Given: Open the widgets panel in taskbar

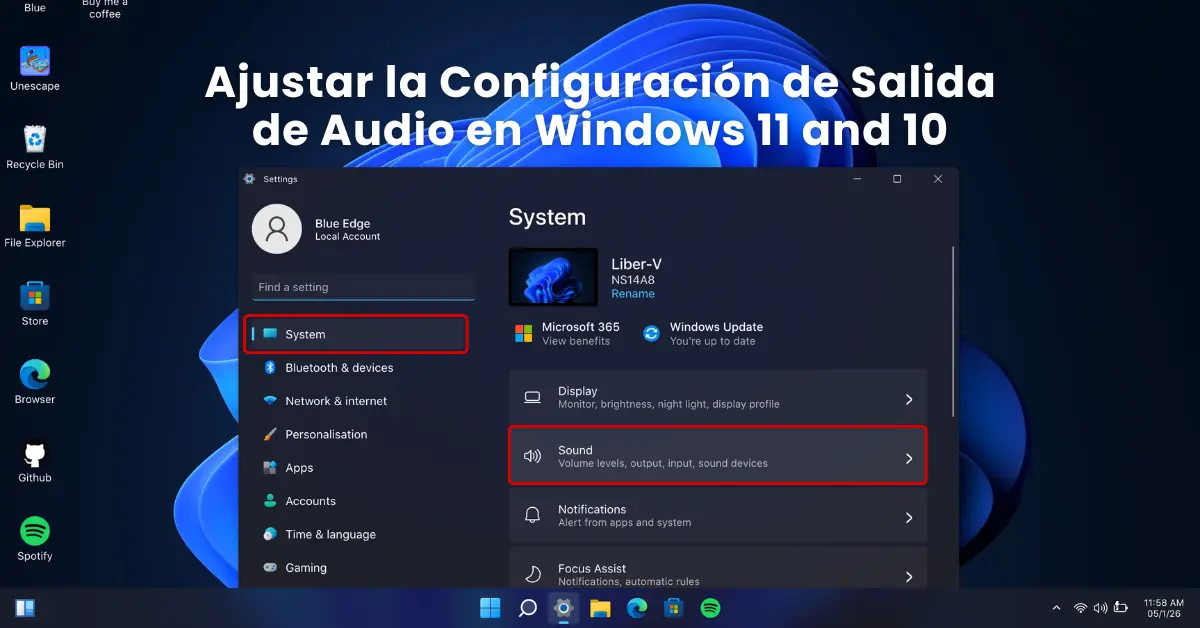Looking at the screenshot, I should [25, 607].
